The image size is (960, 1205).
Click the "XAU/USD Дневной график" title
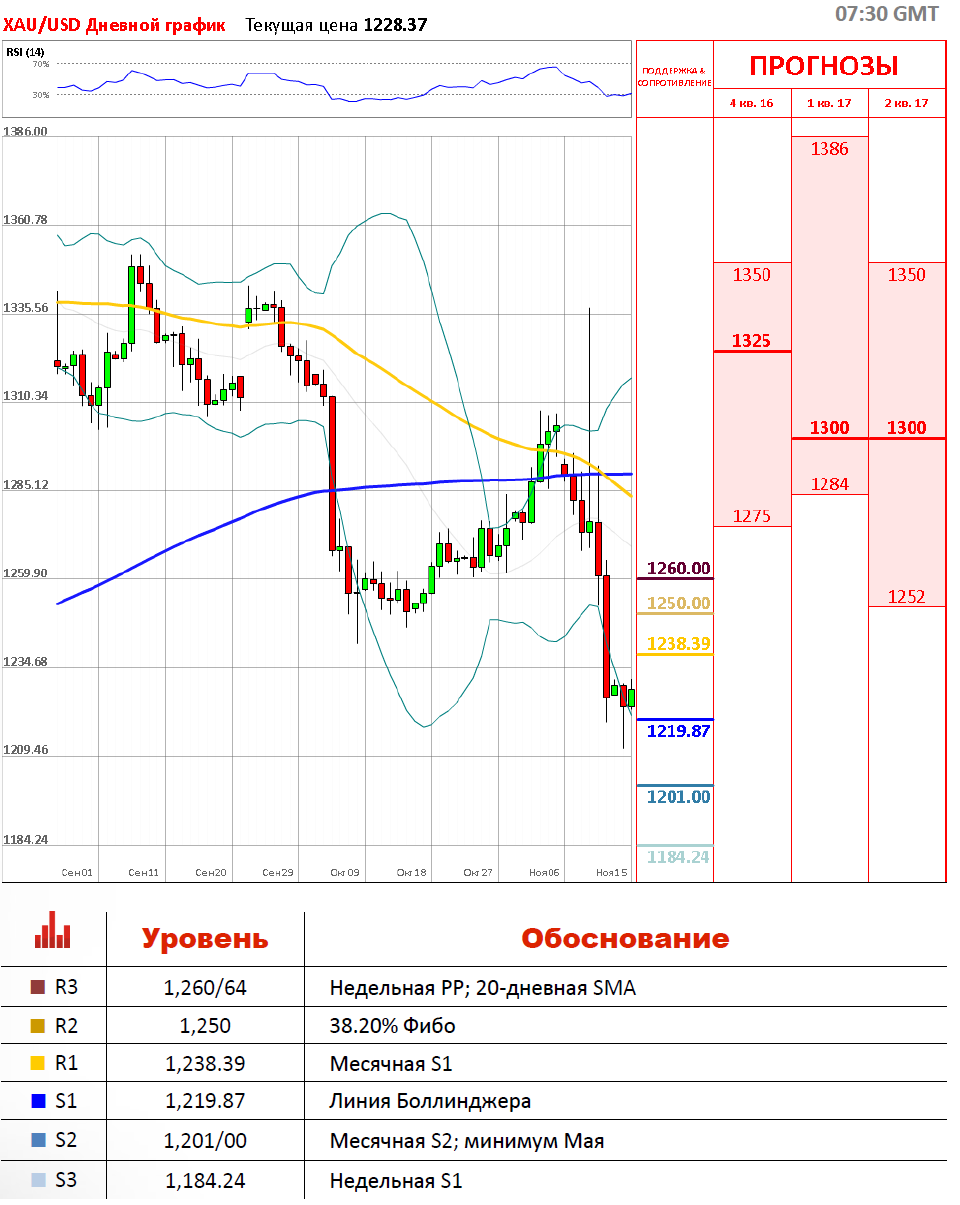click(x=115, y=25)
